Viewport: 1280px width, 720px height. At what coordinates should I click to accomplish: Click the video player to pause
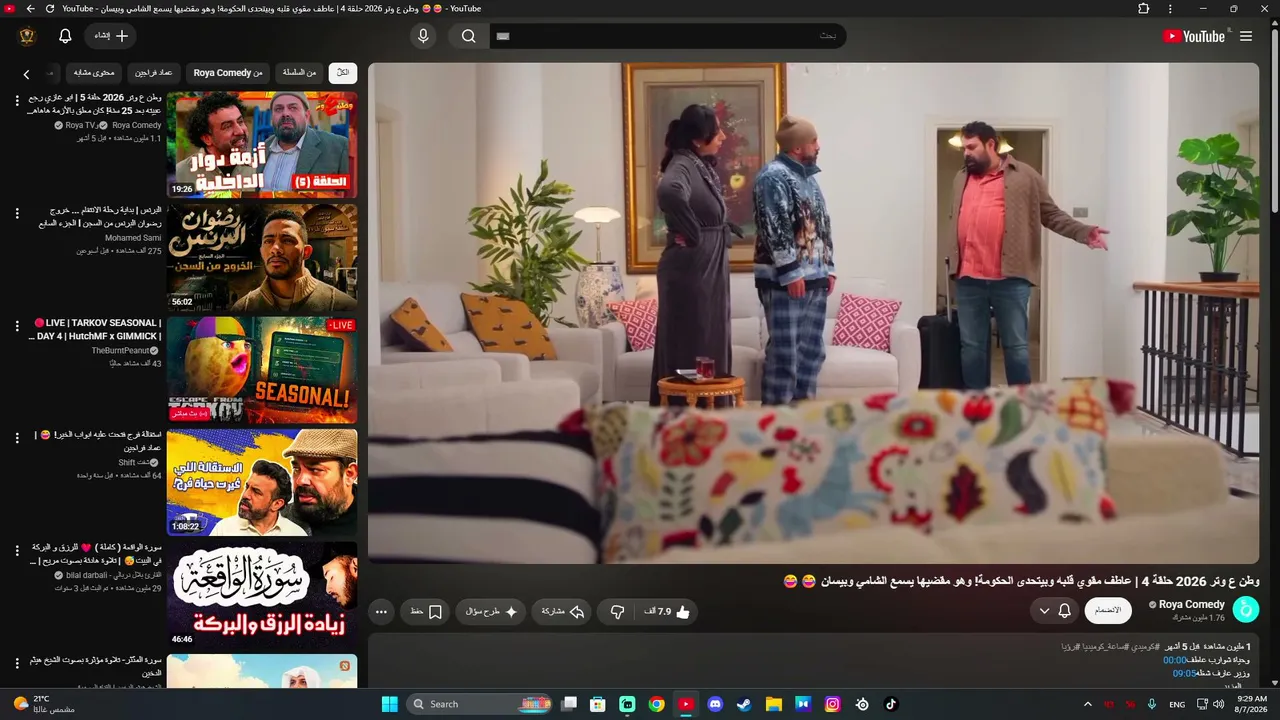814,313
